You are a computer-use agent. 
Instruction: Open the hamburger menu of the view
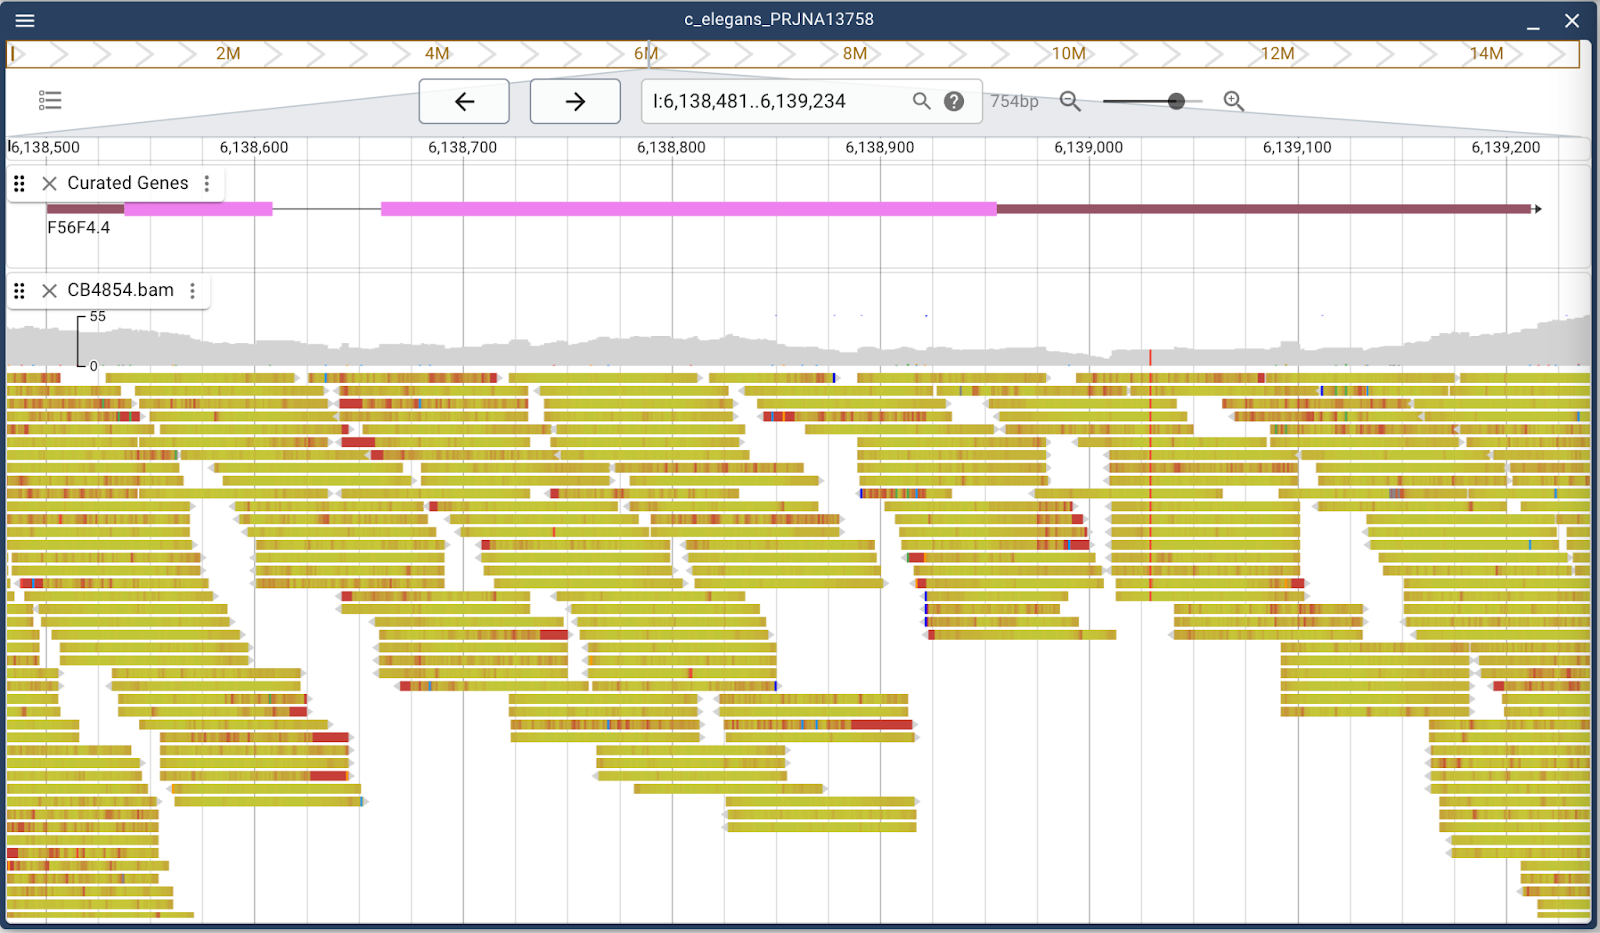tap(25, 20)
